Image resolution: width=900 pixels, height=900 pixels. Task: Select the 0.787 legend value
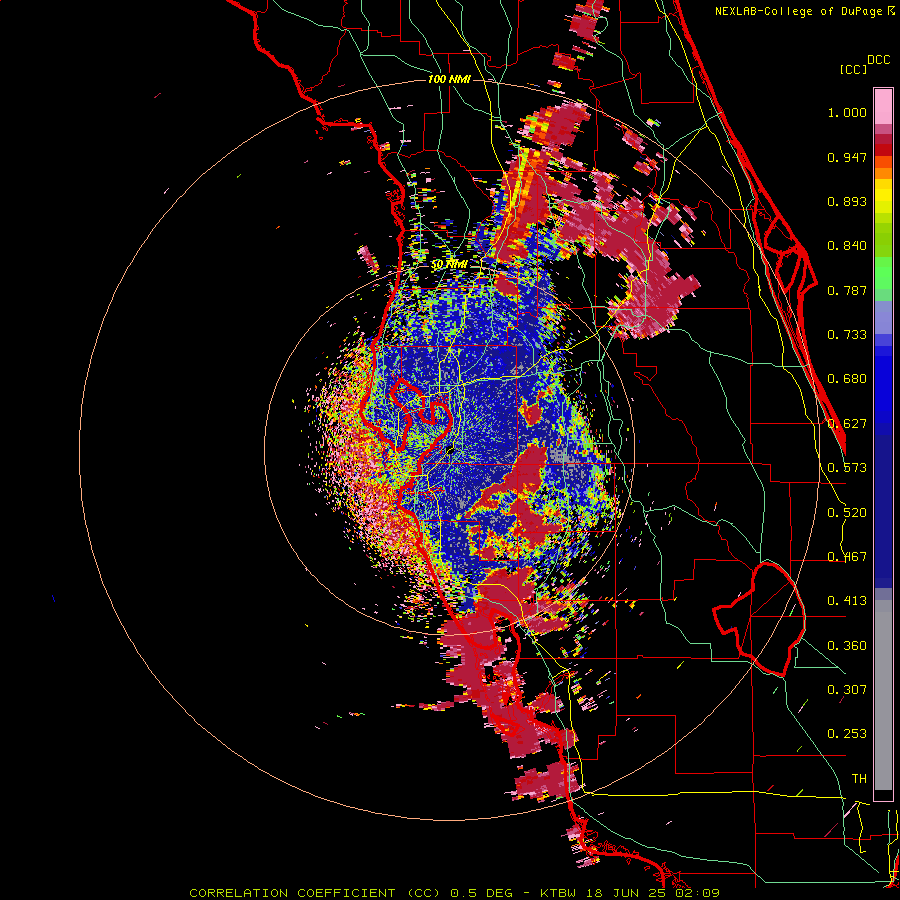pos(847,290)
